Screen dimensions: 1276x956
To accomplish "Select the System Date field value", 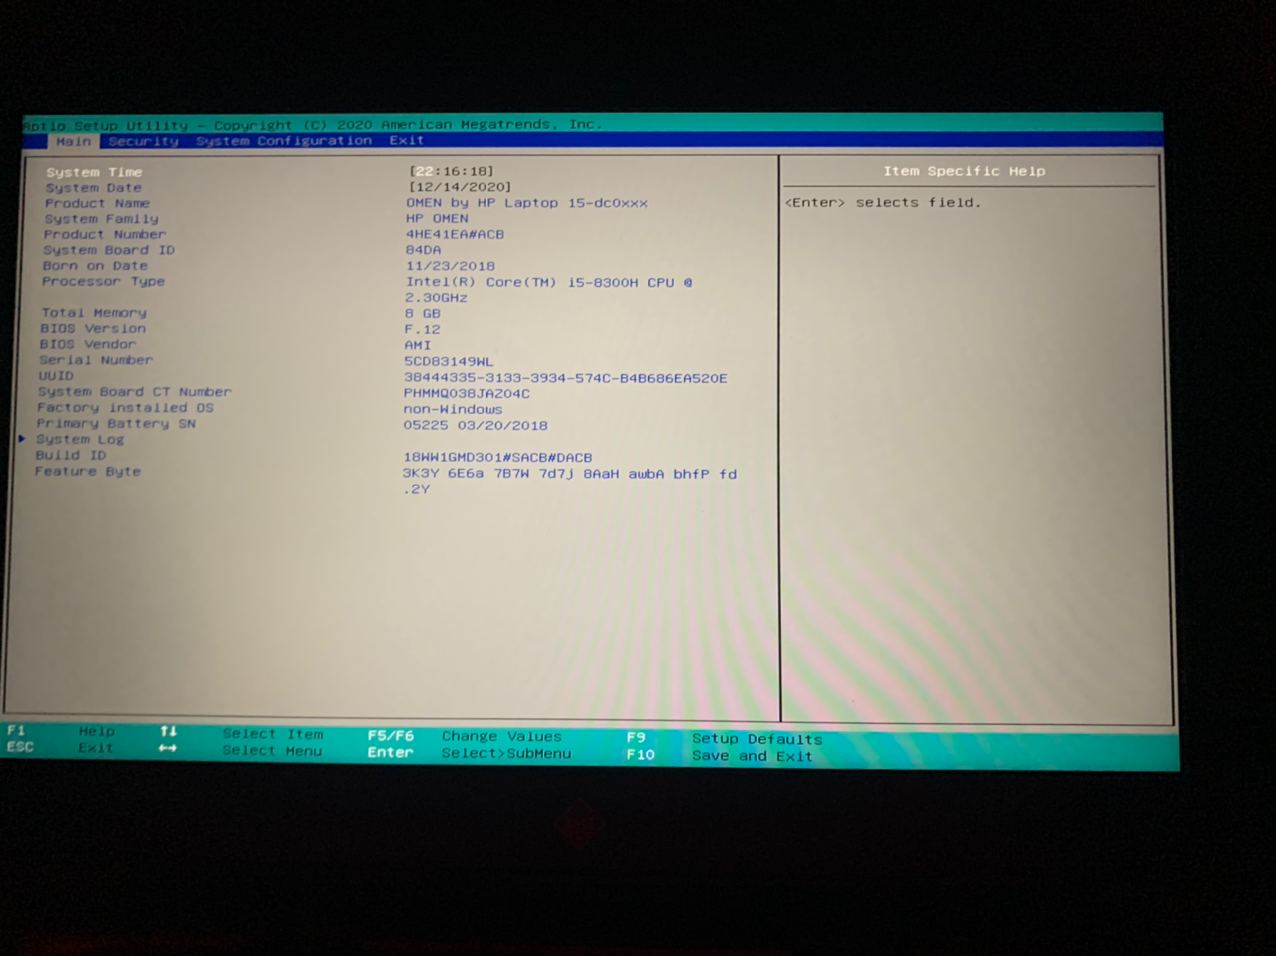I will click(x=459, y=187).
